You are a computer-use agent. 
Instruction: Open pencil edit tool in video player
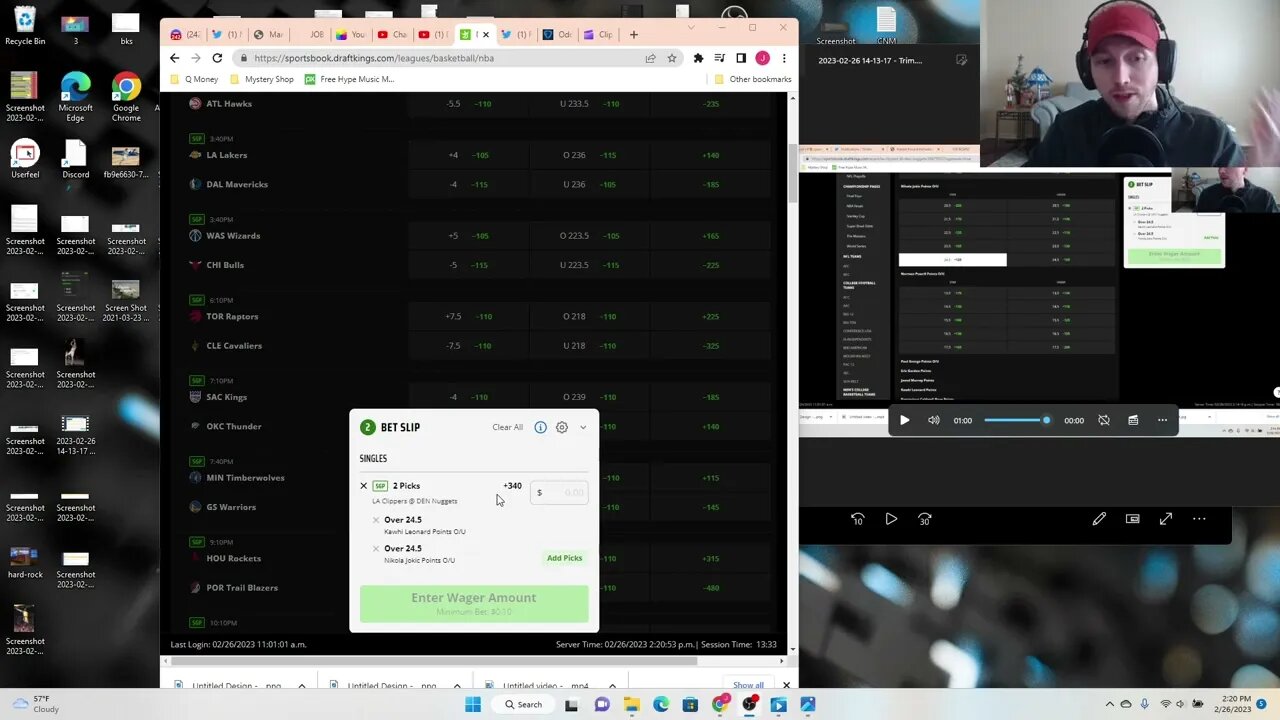point(1099,519)
